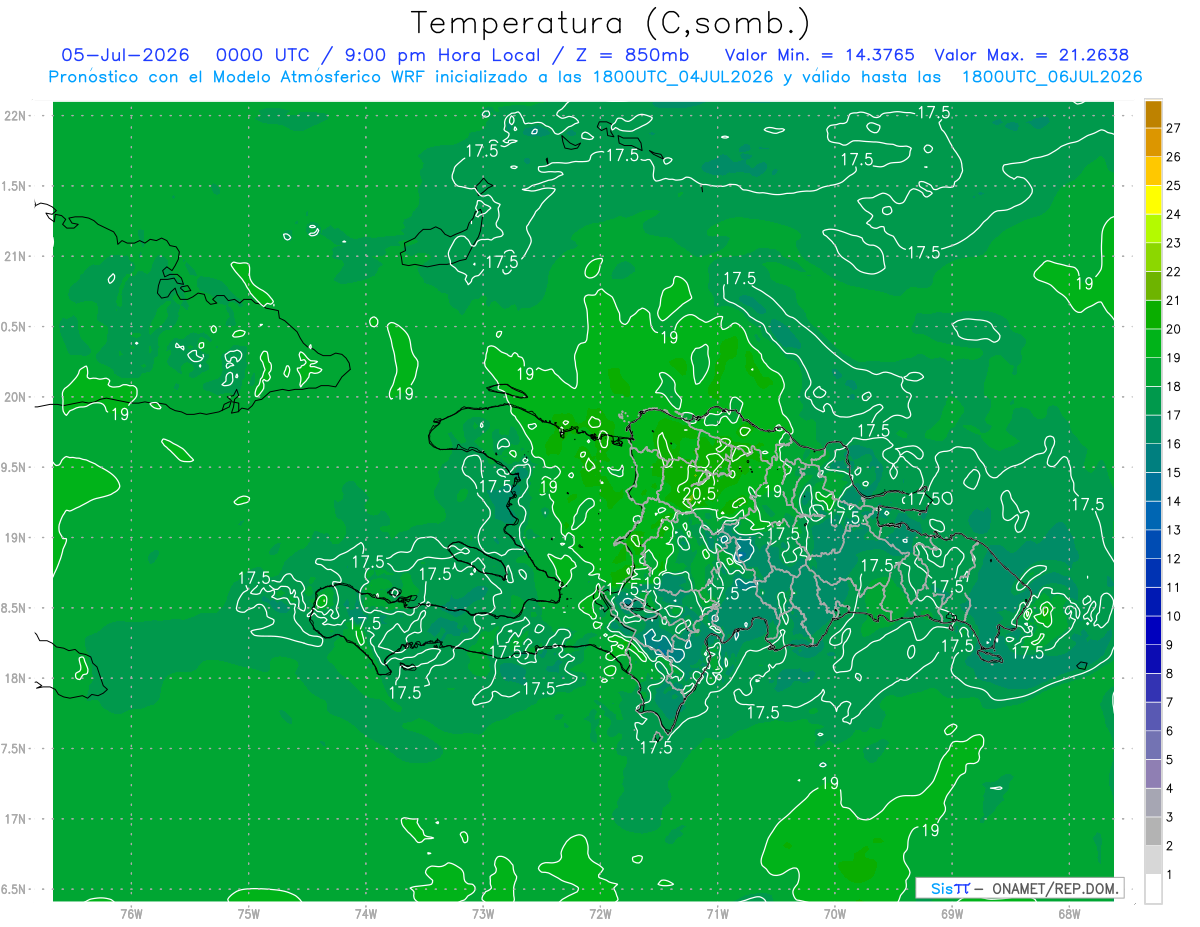Click "Valor Min. = 14.3765" readout
The height and width of the screenshot is (927, 1200).
point(819,55)
